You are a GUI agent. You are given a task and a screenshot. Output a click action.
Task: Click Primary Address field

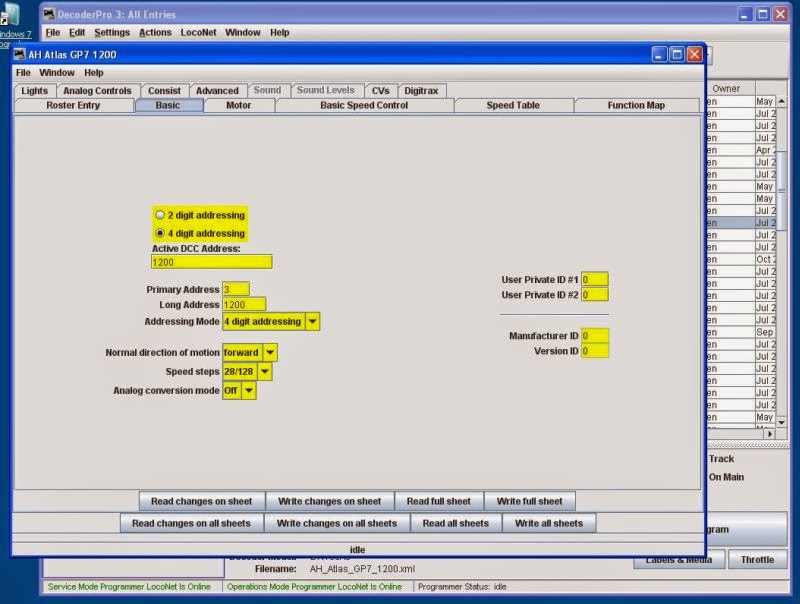coord(236,289)
